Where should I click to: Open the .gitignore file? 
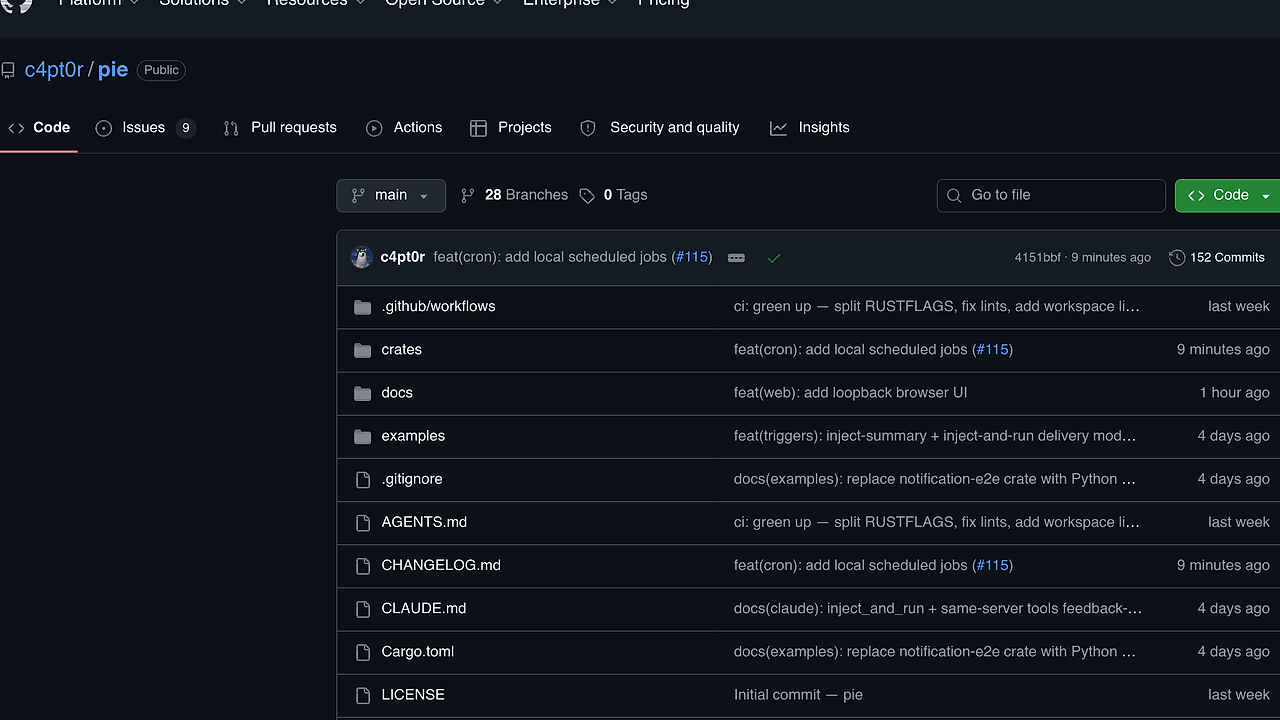[x=412, y=478]
